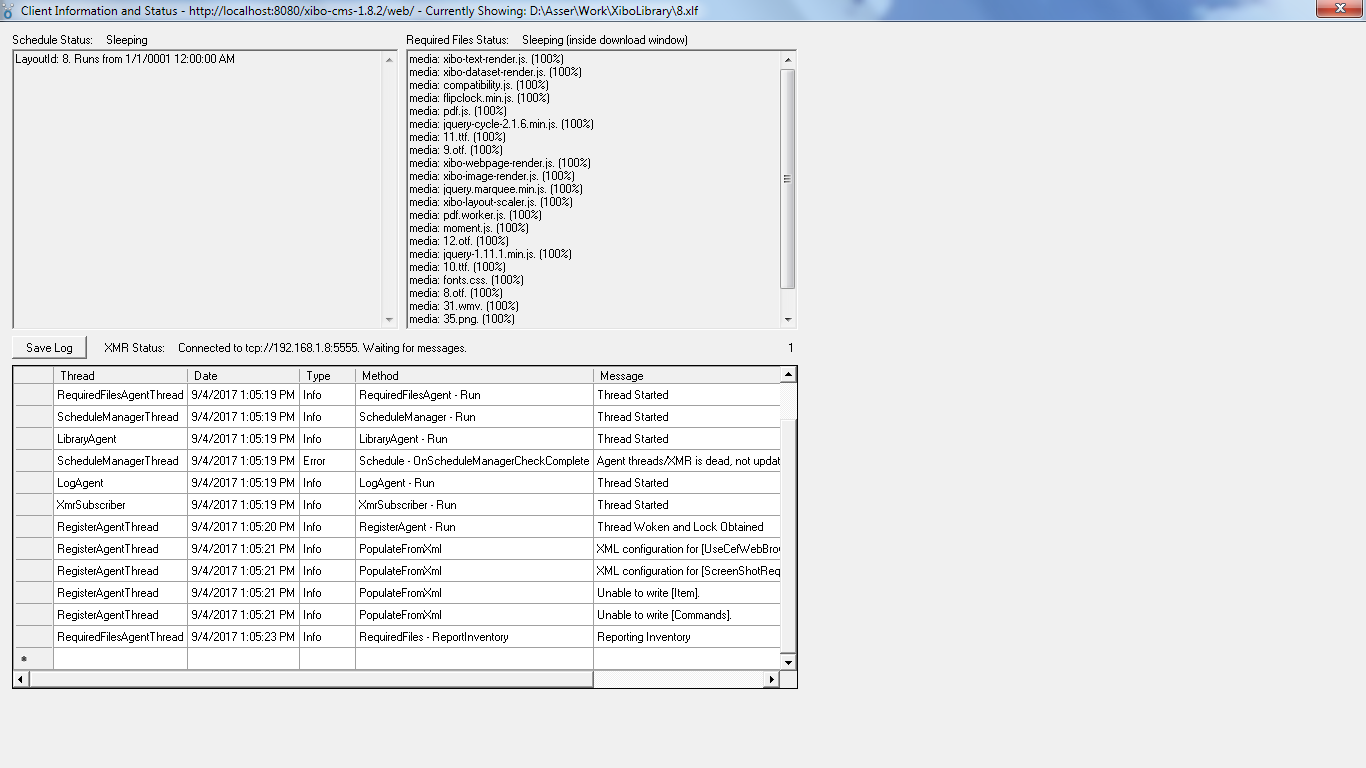This screenshot has height=768, width=1366.
Task: Select the row header of the new empty row
Action: tap(33, 659)
